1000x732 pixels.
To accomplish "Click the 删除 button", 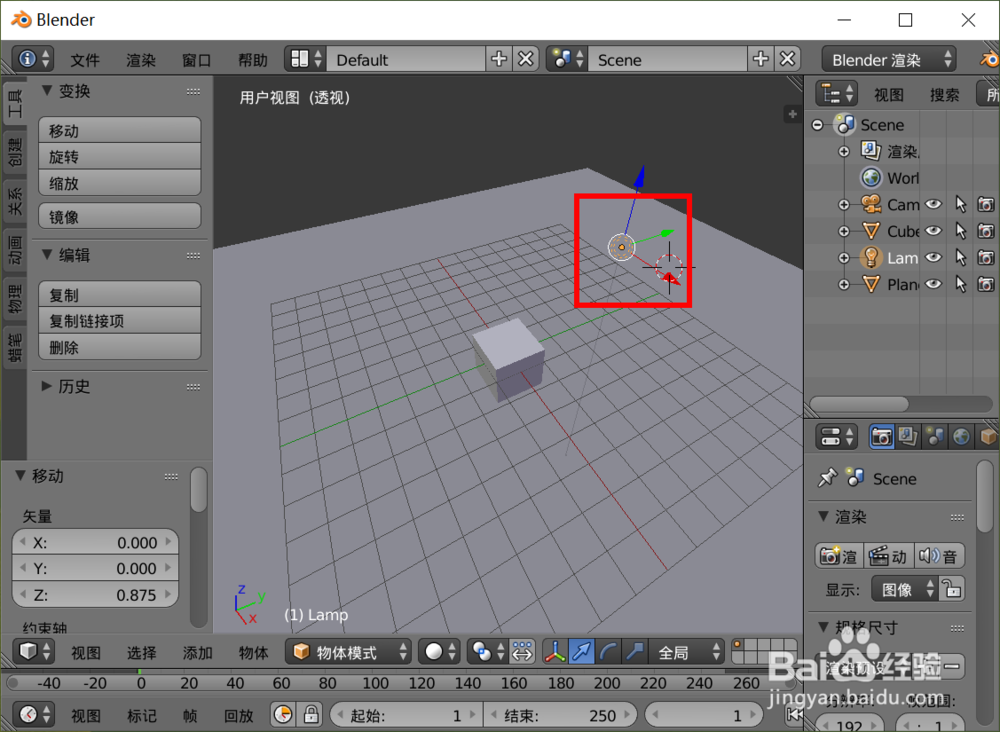I will coord(120,348).
